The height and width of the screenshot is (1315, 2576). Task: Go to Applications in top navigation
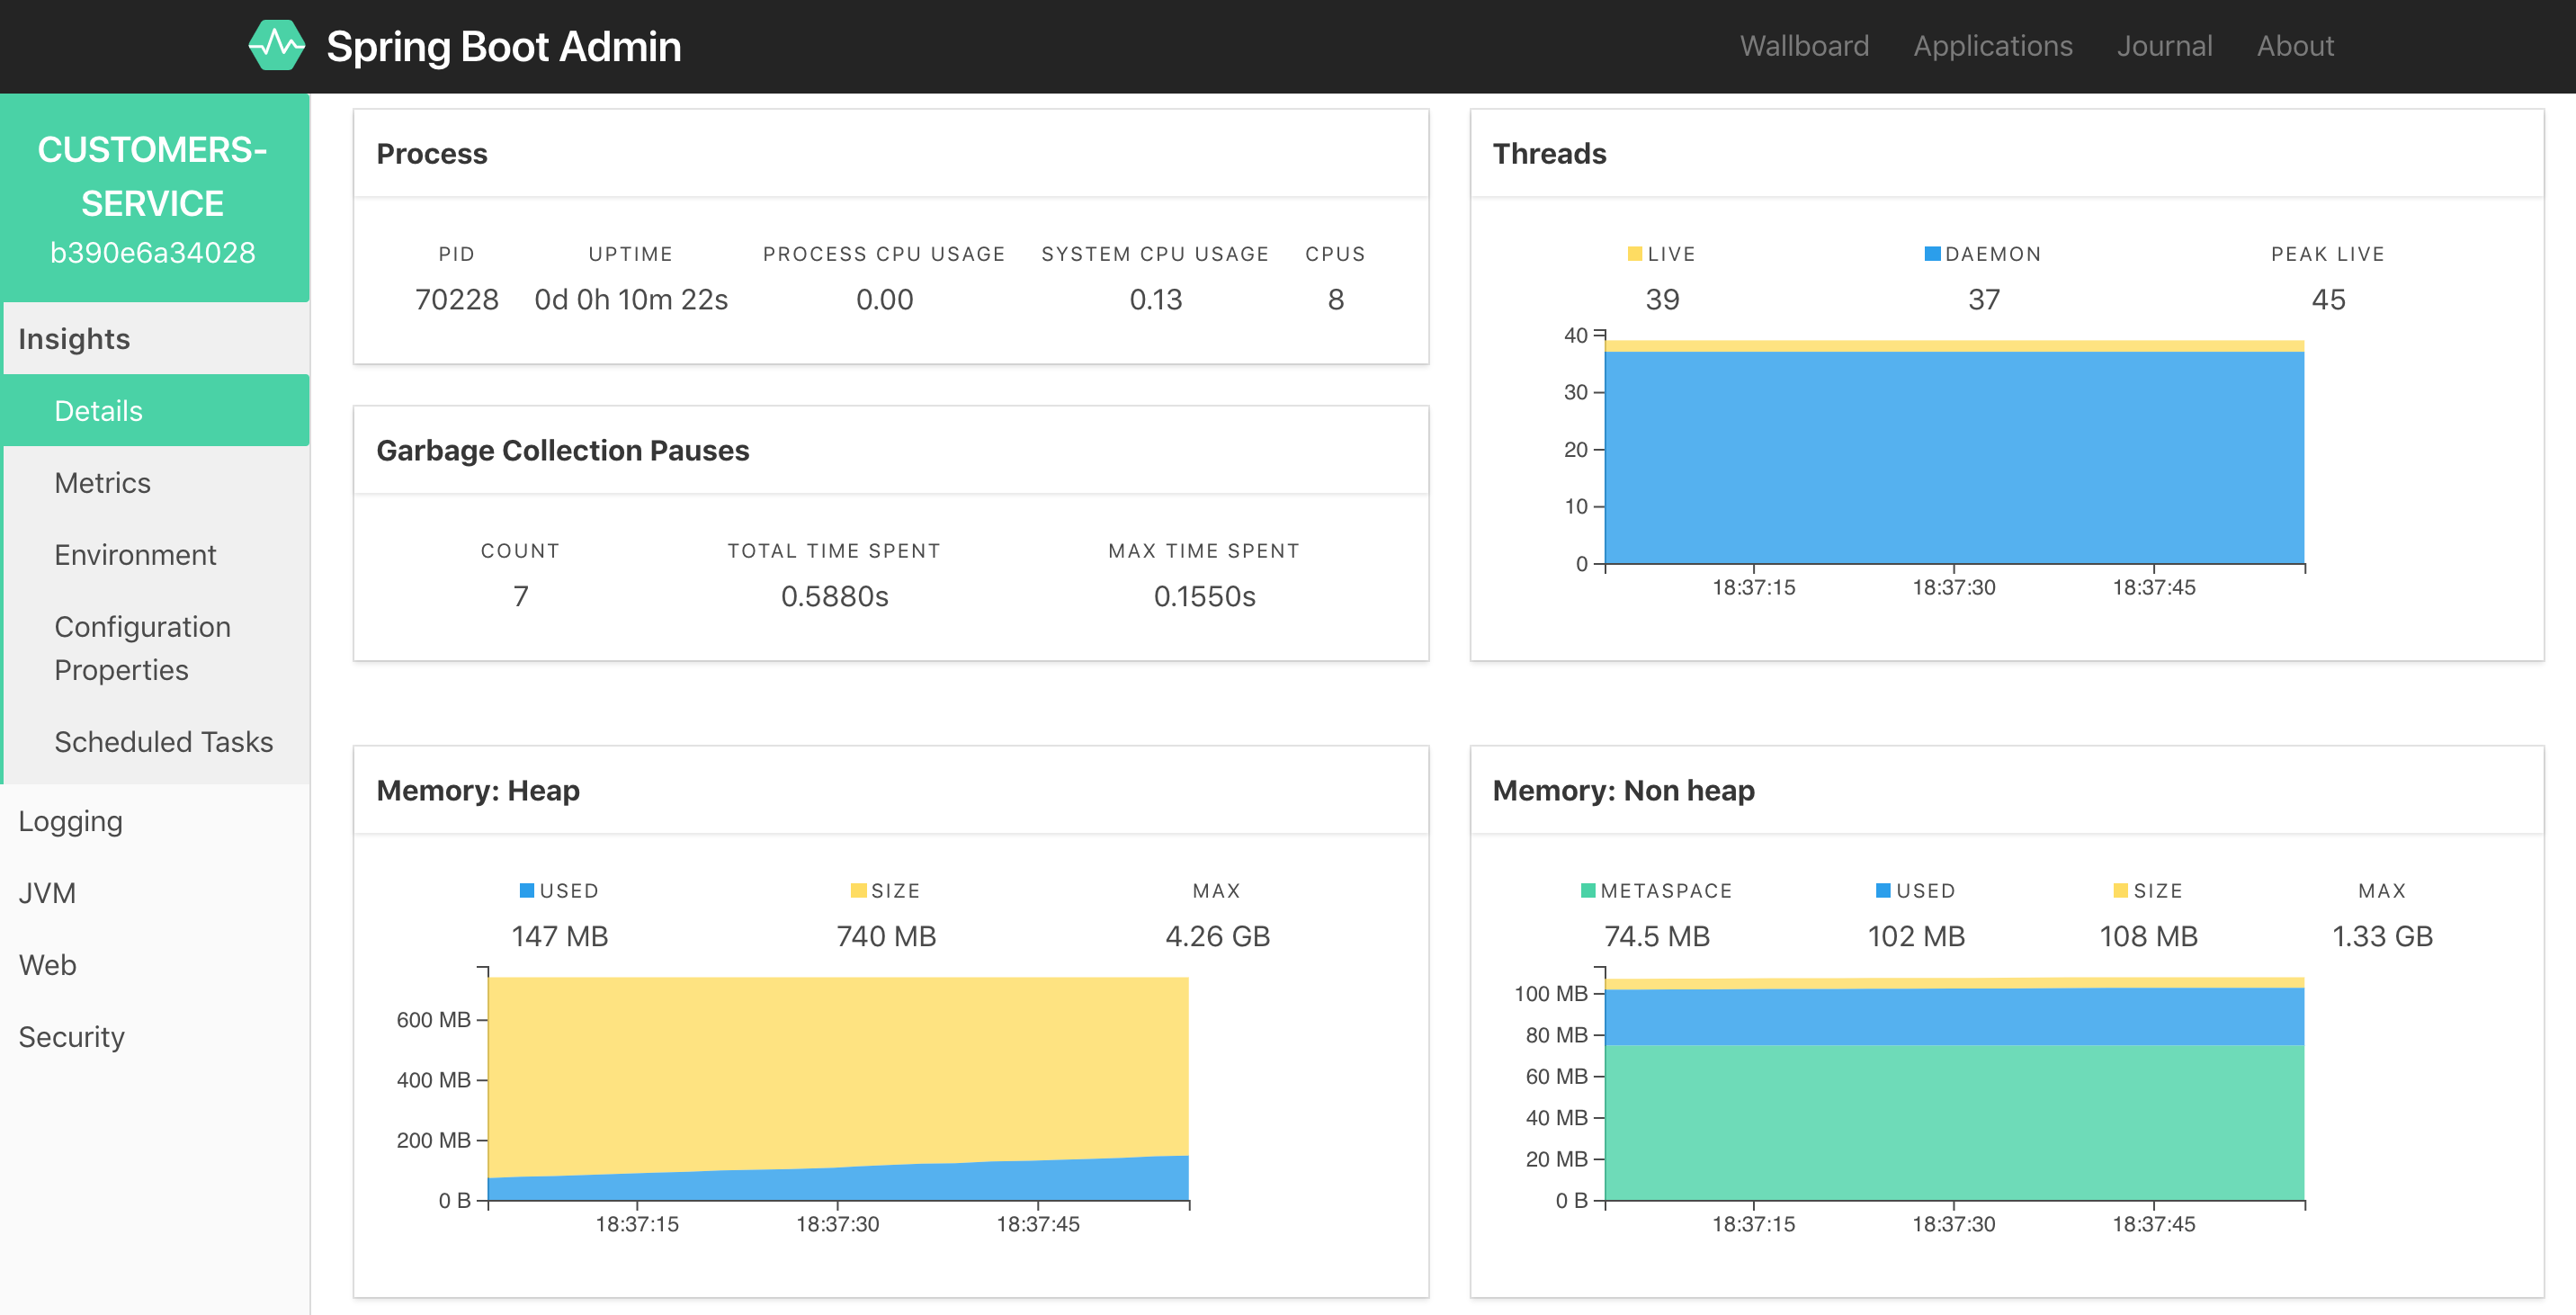[1992, 46]
